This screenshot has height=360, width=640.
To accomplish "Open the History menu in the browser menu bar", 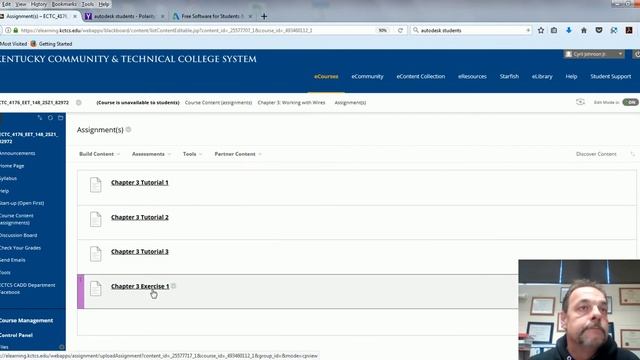I will [39, 4].
